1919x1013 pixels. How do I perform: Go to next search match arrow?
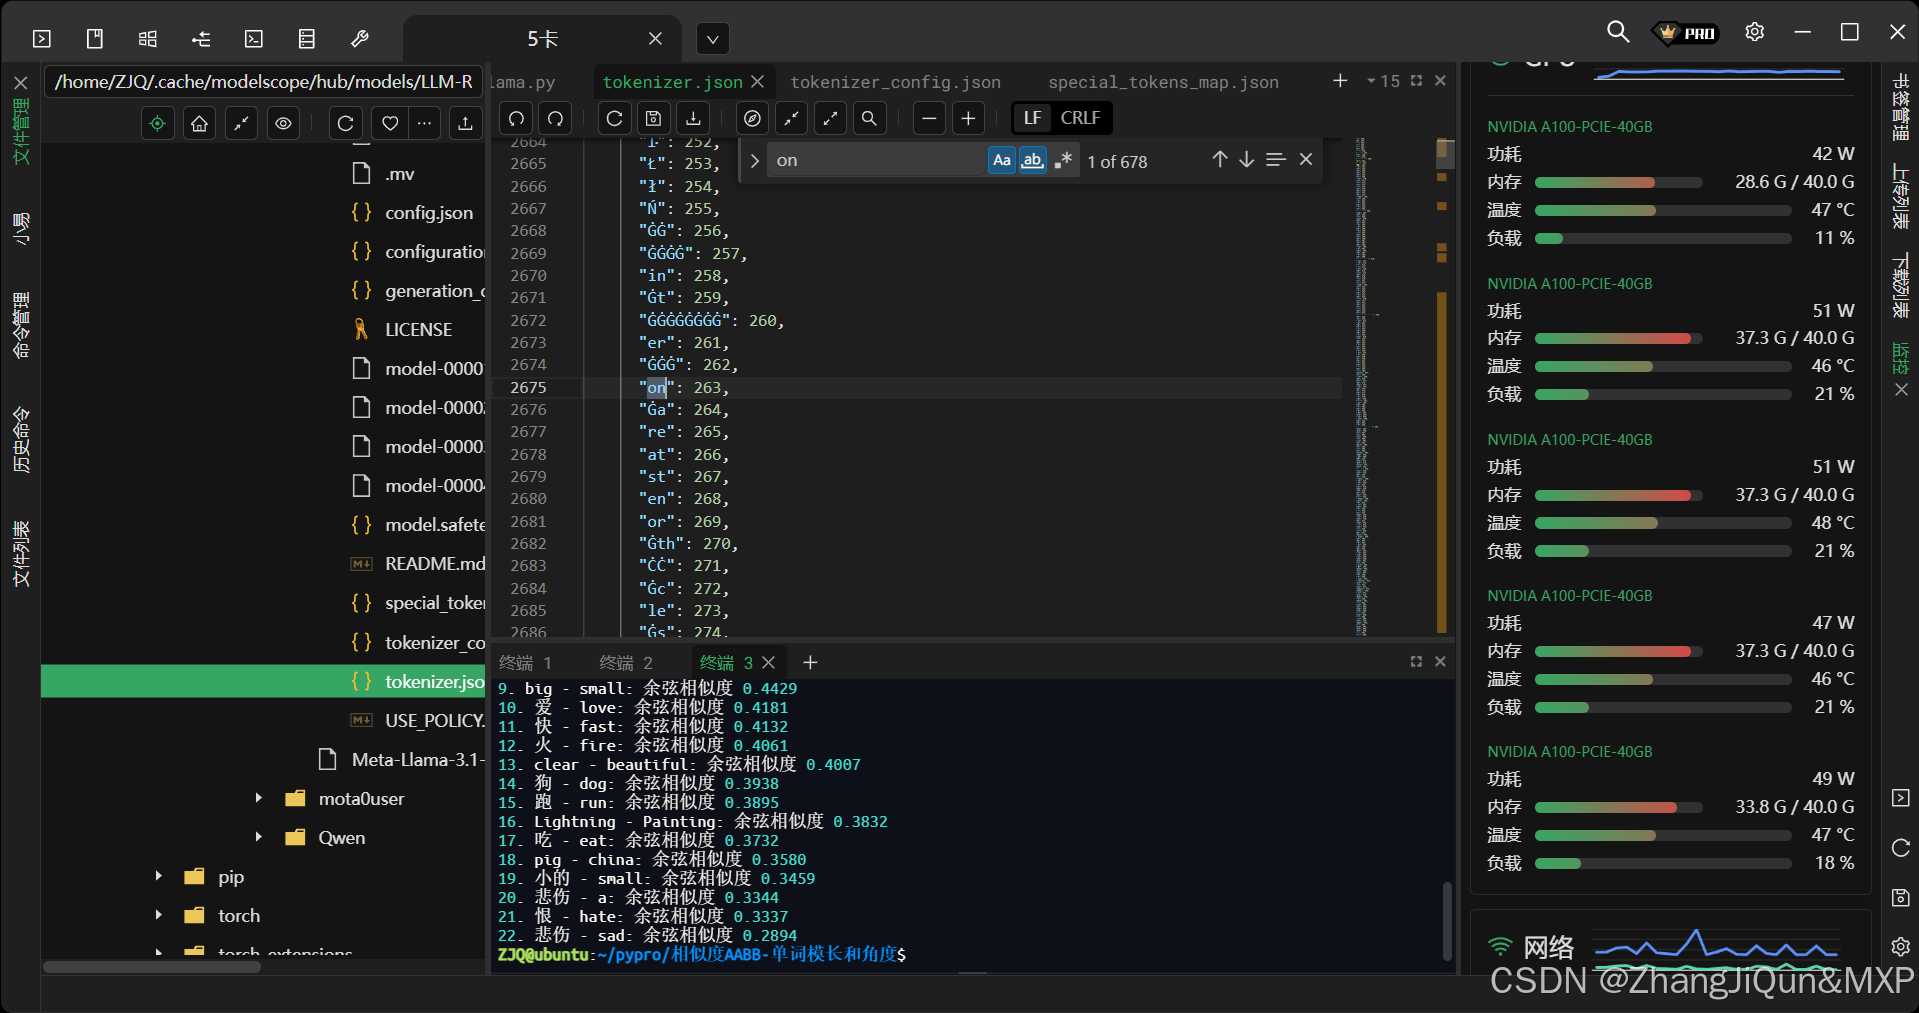pos(1247,160)
